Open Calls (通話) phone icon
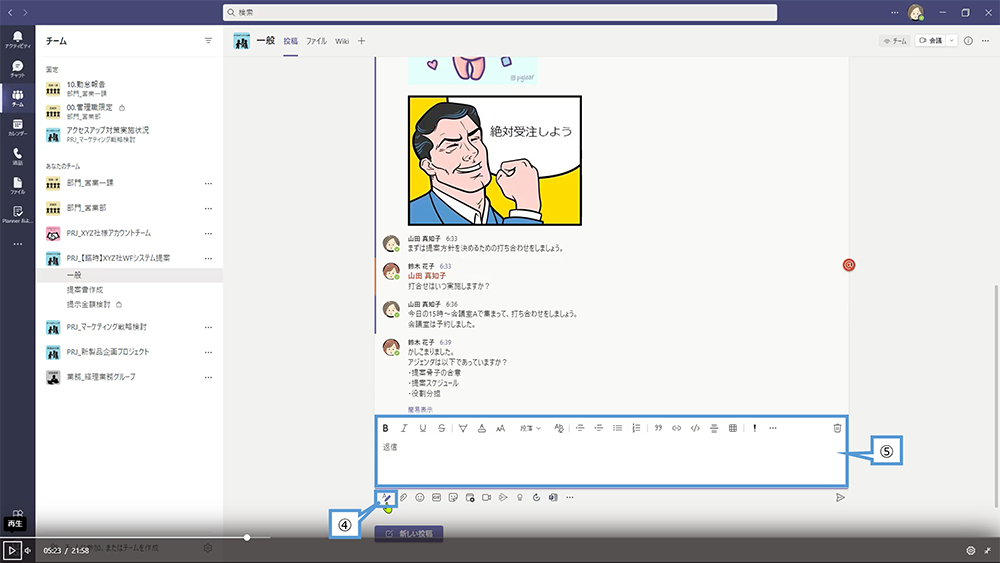 (x=17, y=157)
